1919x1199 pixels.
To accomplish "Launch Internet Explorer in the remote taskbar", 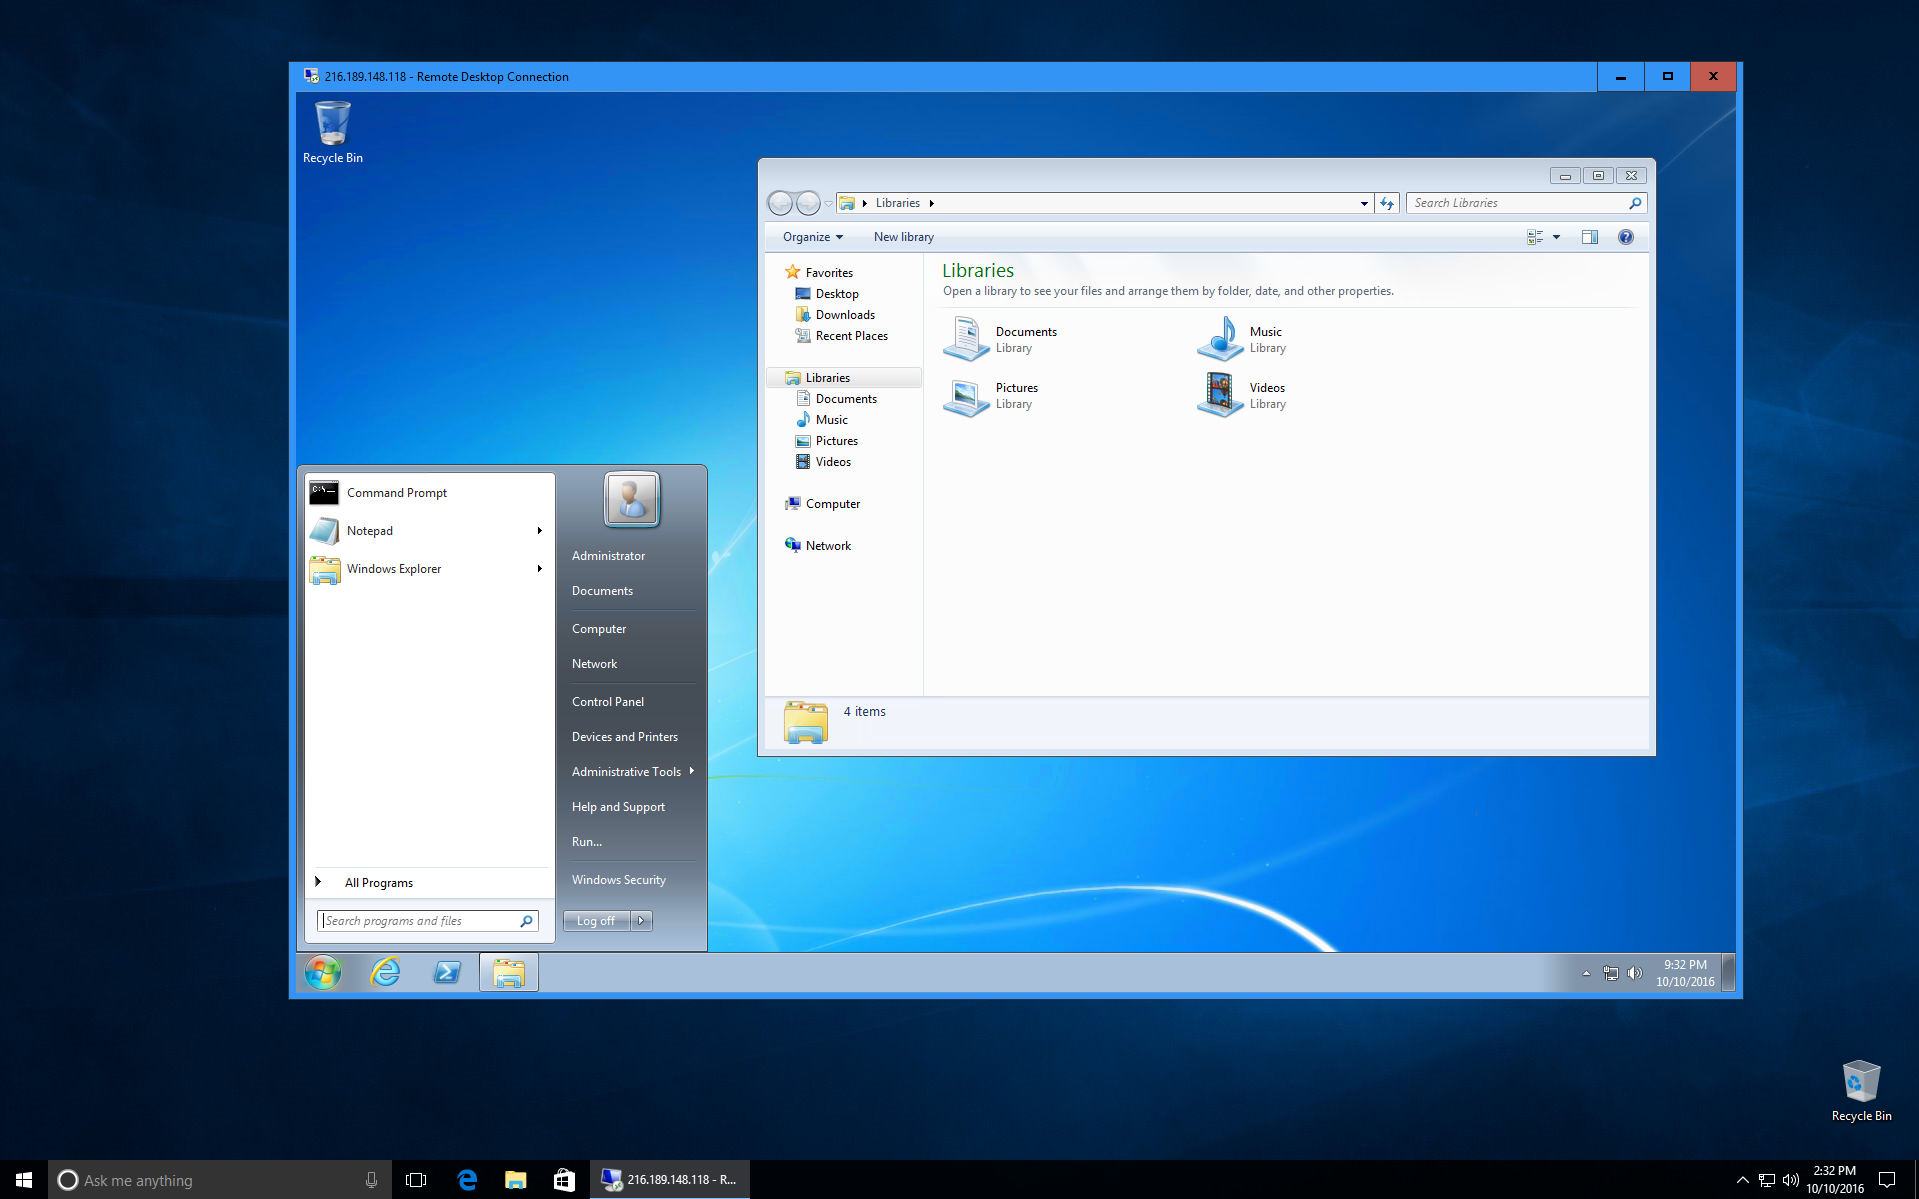I will click(385, 972).
